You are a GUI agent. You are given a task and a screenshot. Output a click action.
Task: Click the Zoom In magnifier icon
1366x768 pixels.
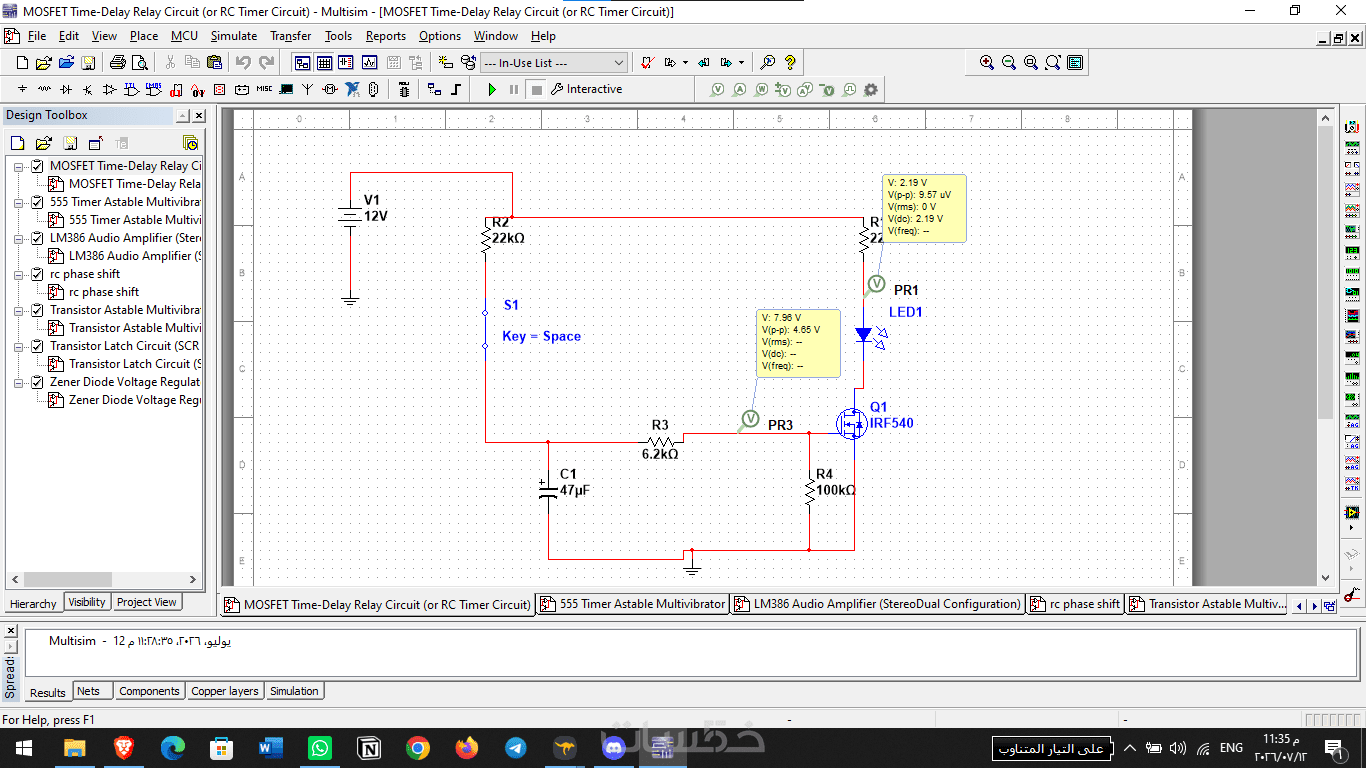[987, 62]
